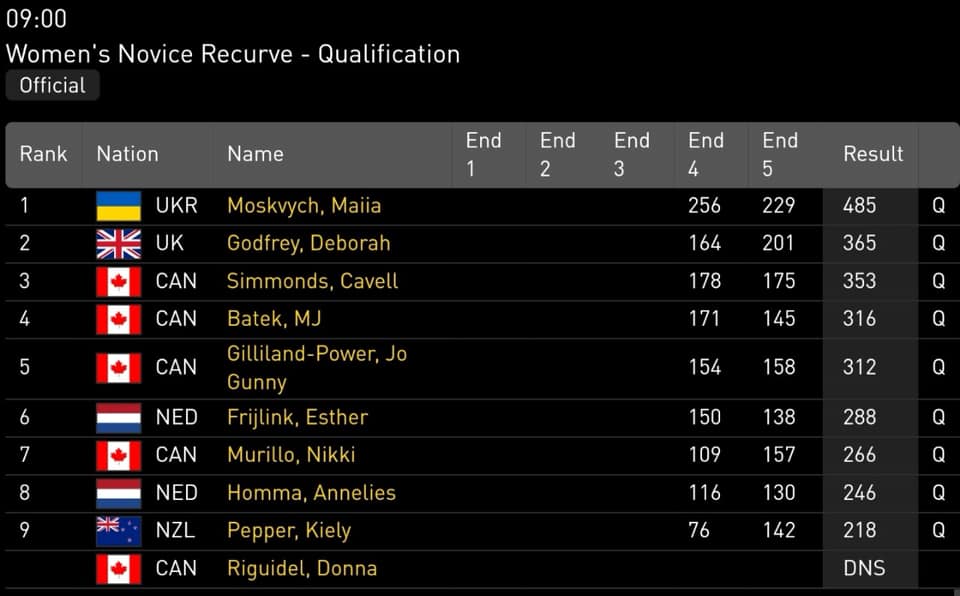Sort by the Rank column header
Screen dimensions: 960x596
click(43, 154)
